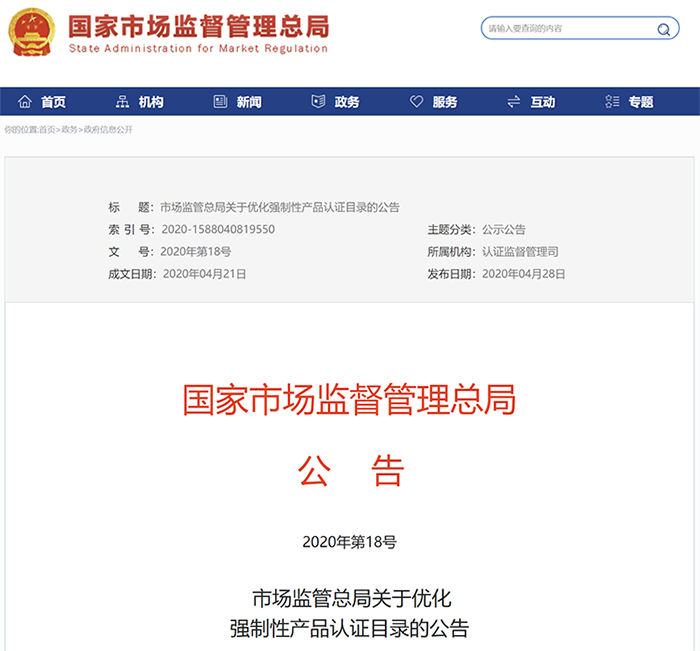
Task: Click the exchange arrows icon beside 互动
Action: point(514,102)
